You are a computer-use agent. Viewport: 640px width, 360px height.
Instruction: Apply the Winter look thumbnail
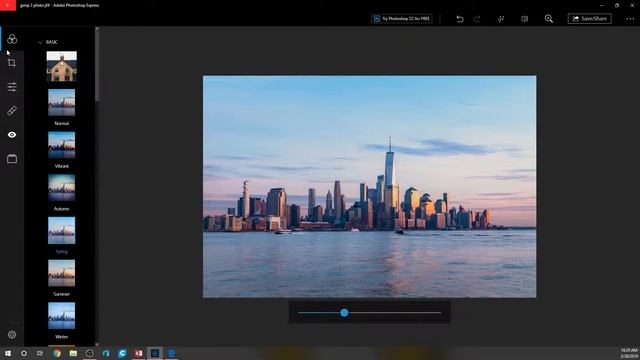point(62,316)
